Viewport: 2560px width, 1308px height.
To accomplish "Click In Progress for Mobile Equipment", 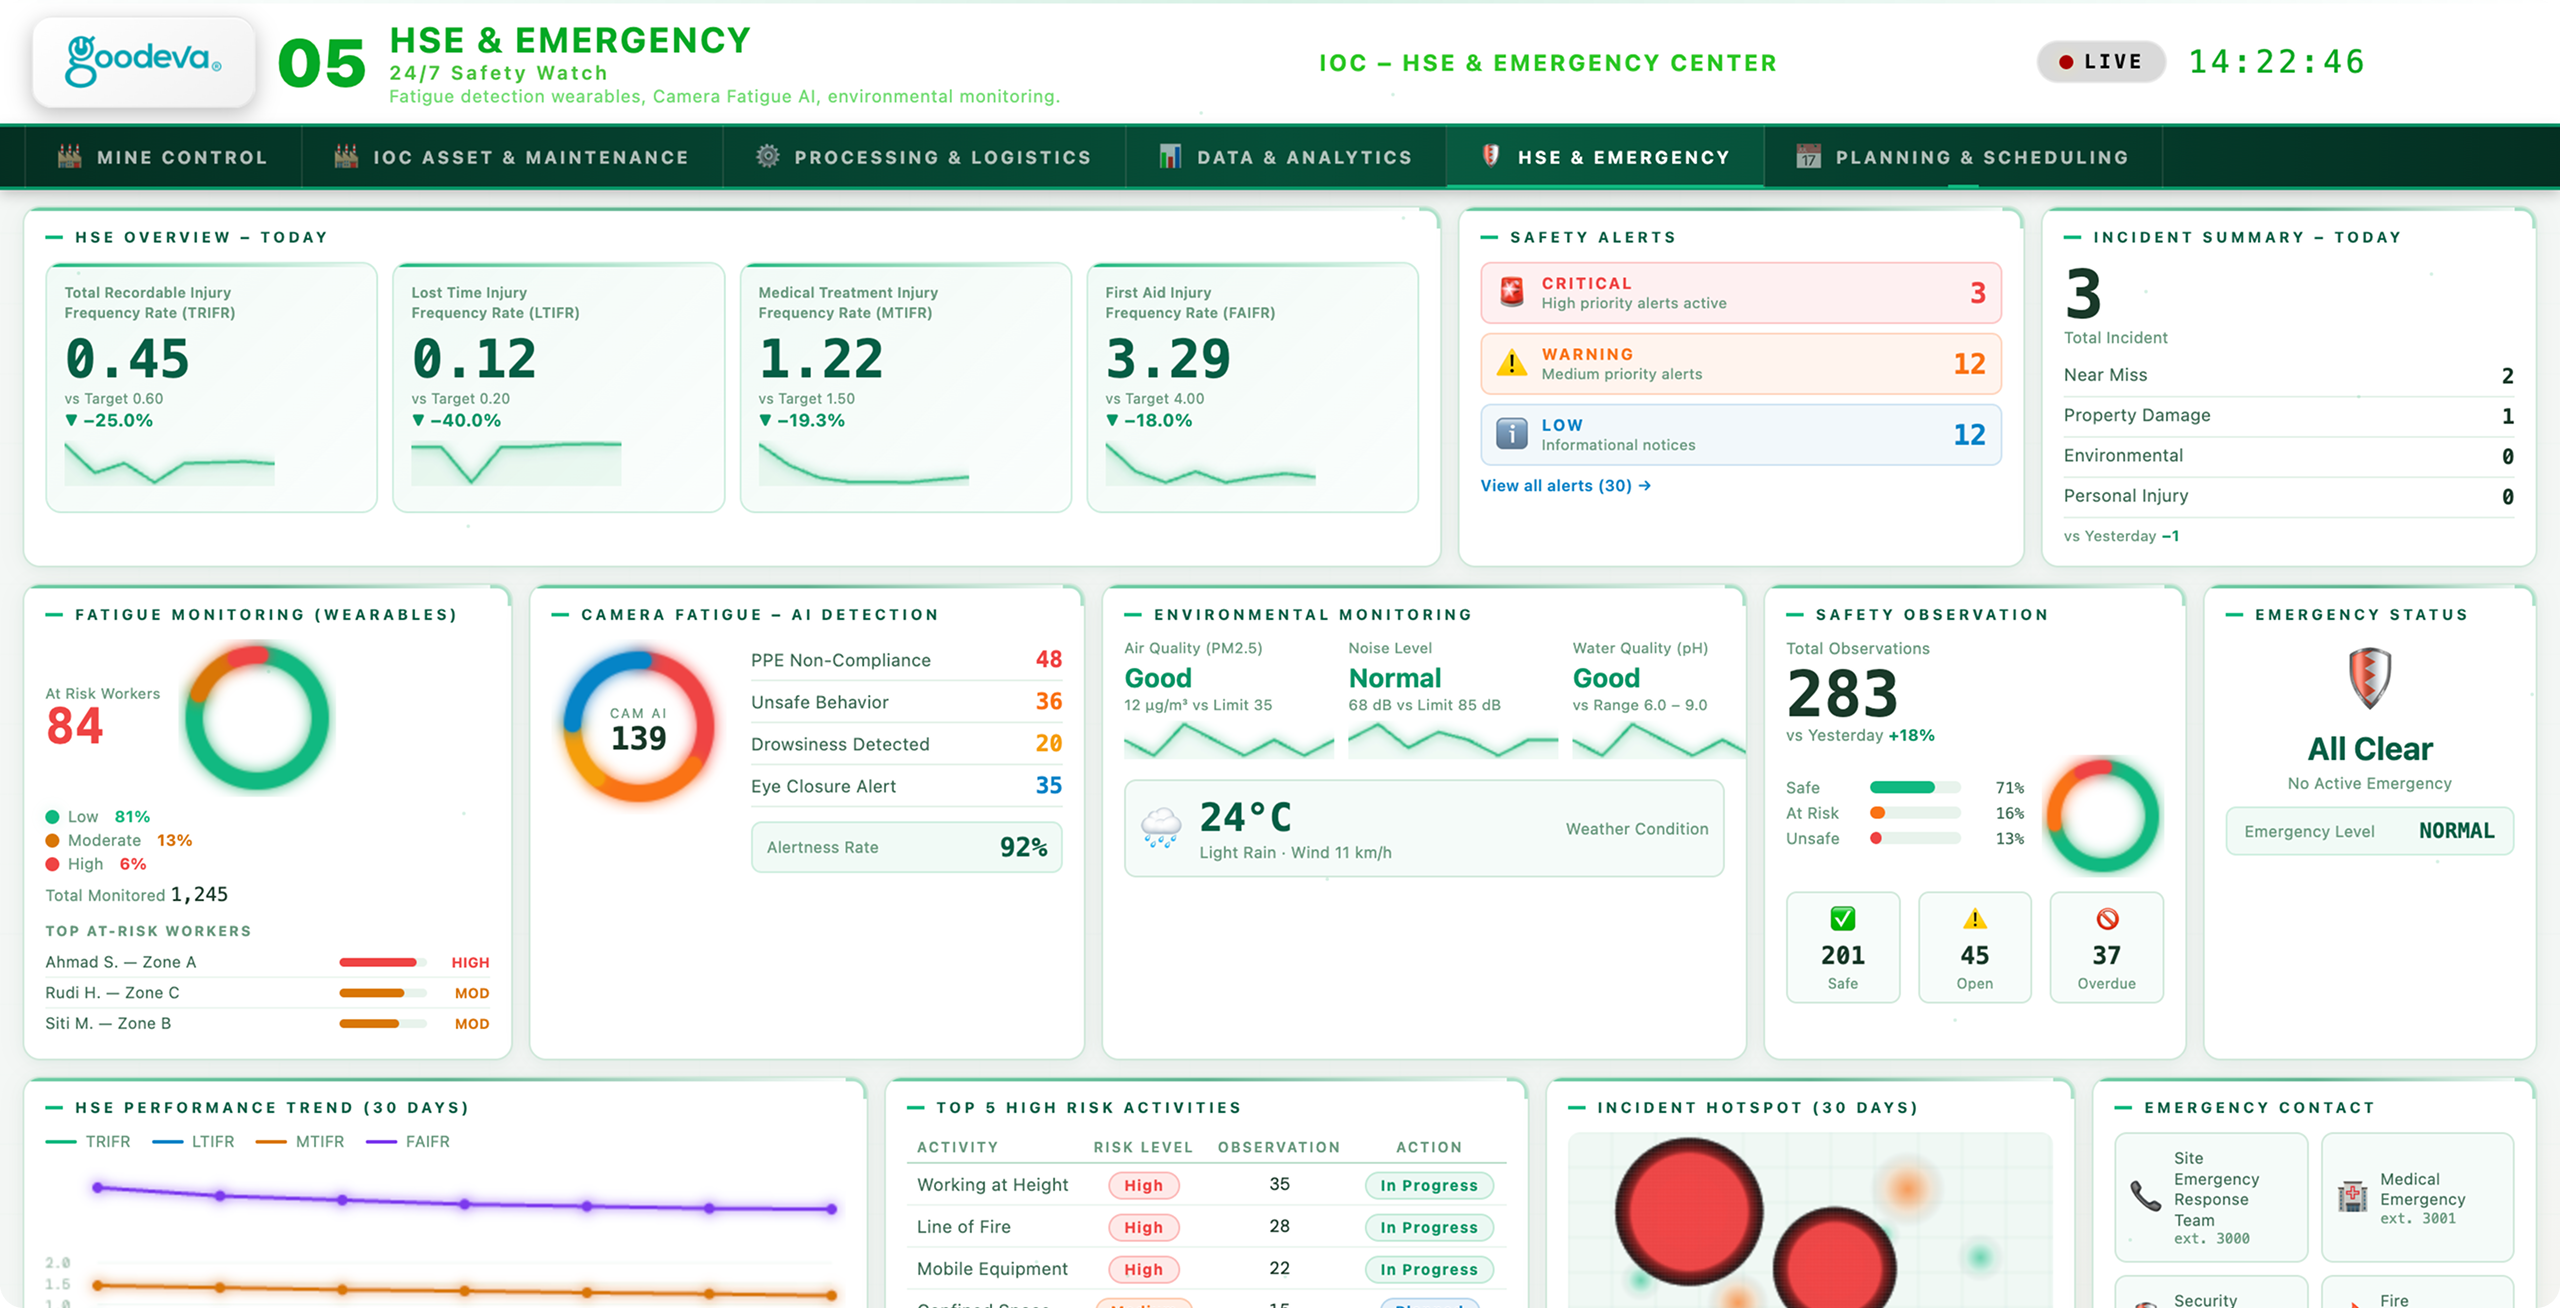I will click(1429, 1269).
